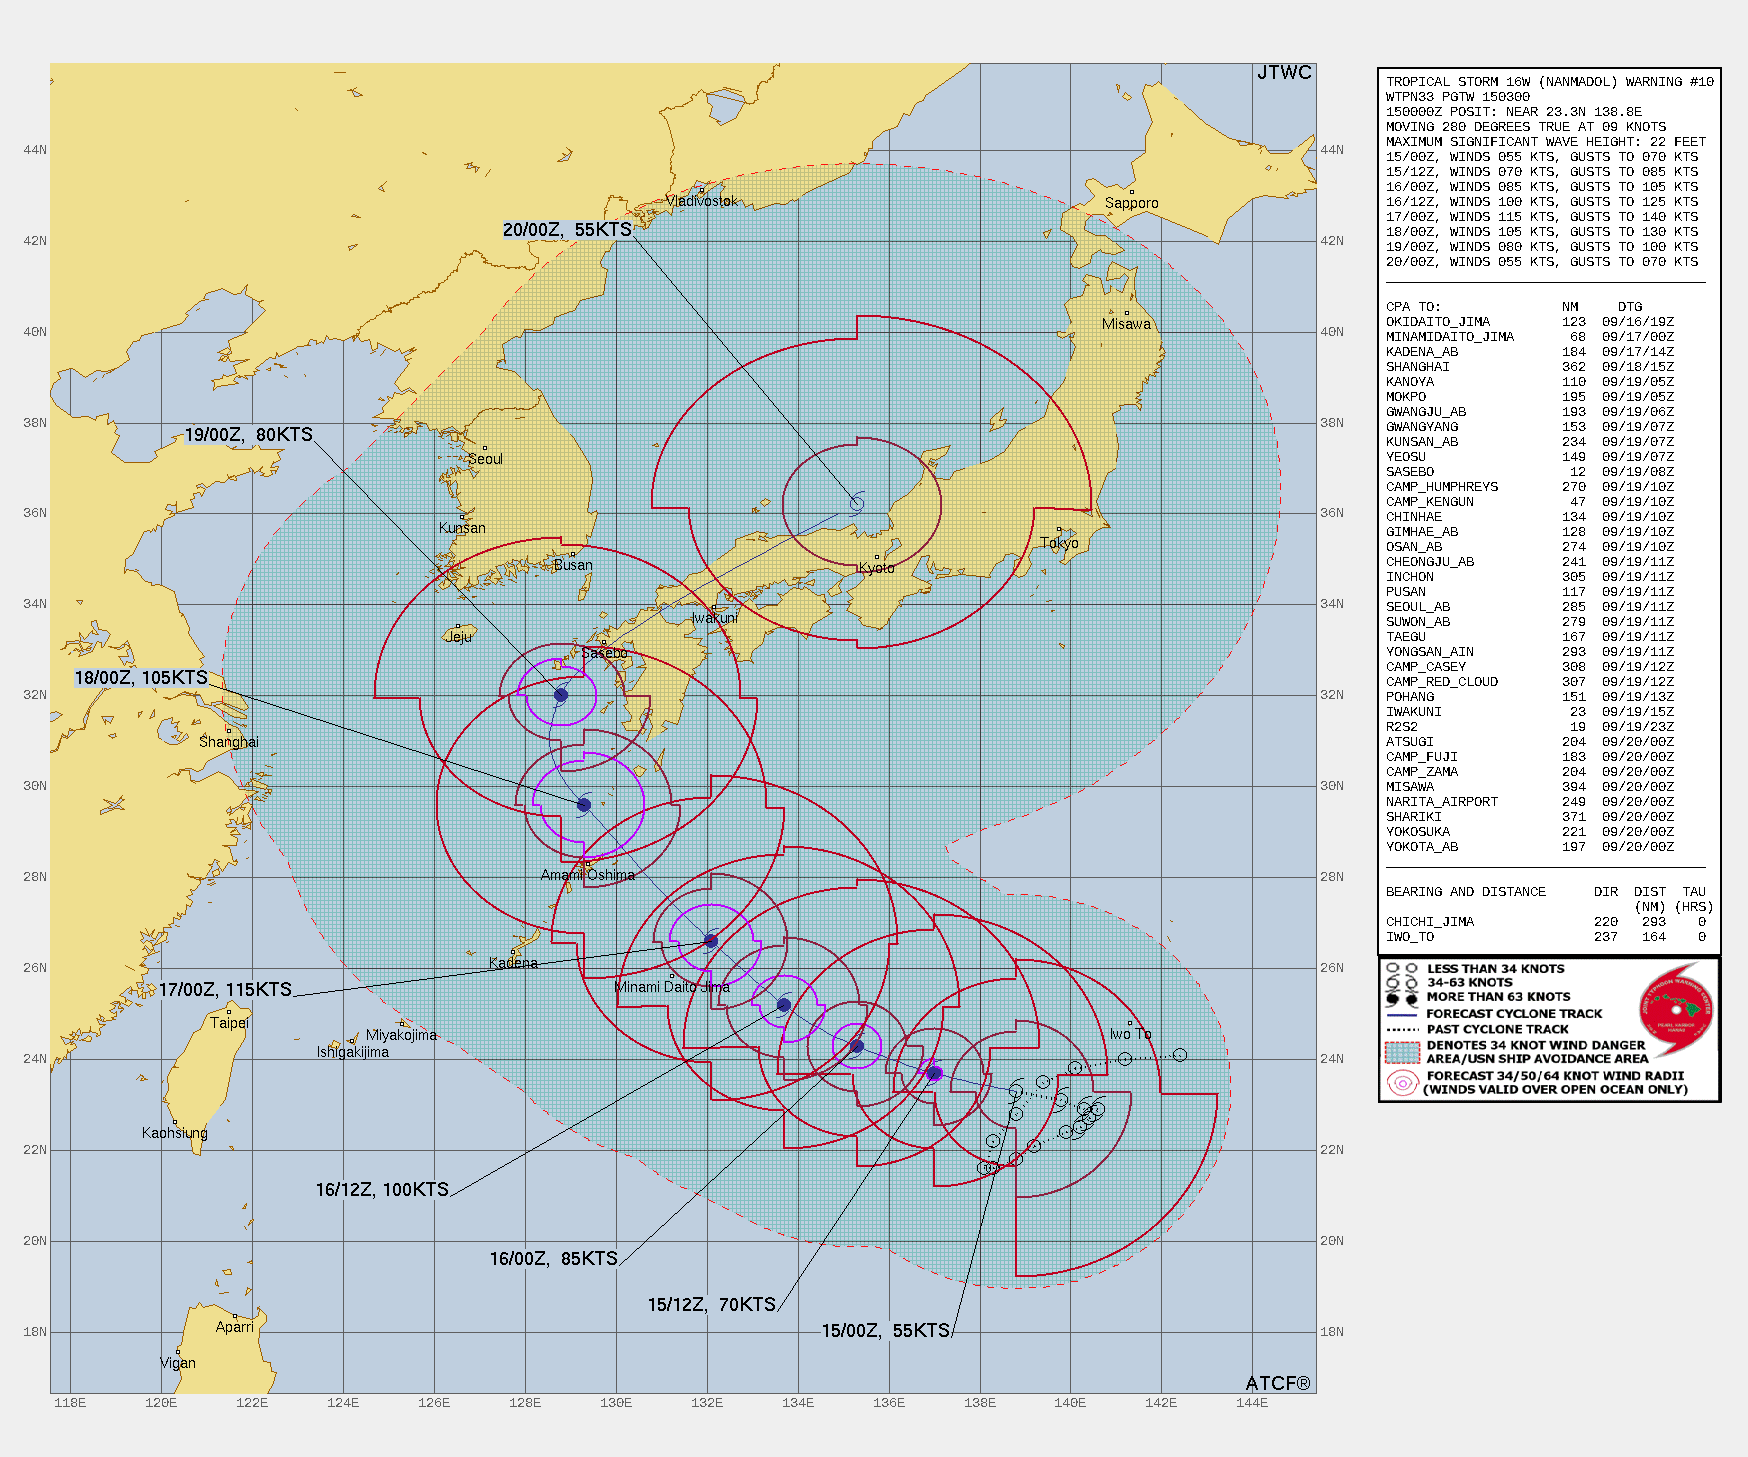Click the MINAMIDAITO_JIMA CPA row

(1529, 337)
